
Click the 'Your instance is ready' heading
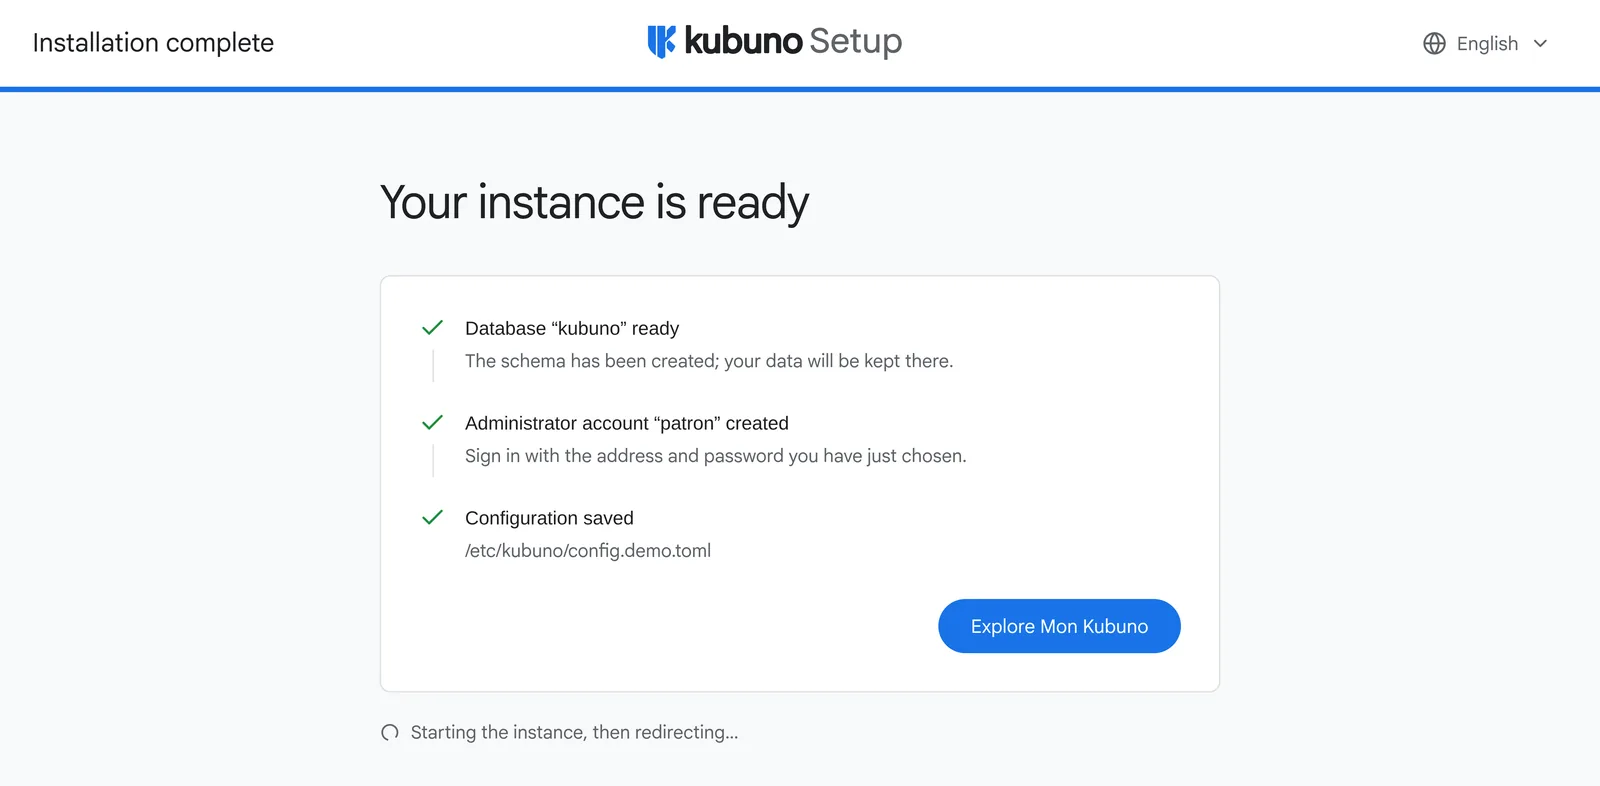(x=595, y=203)
